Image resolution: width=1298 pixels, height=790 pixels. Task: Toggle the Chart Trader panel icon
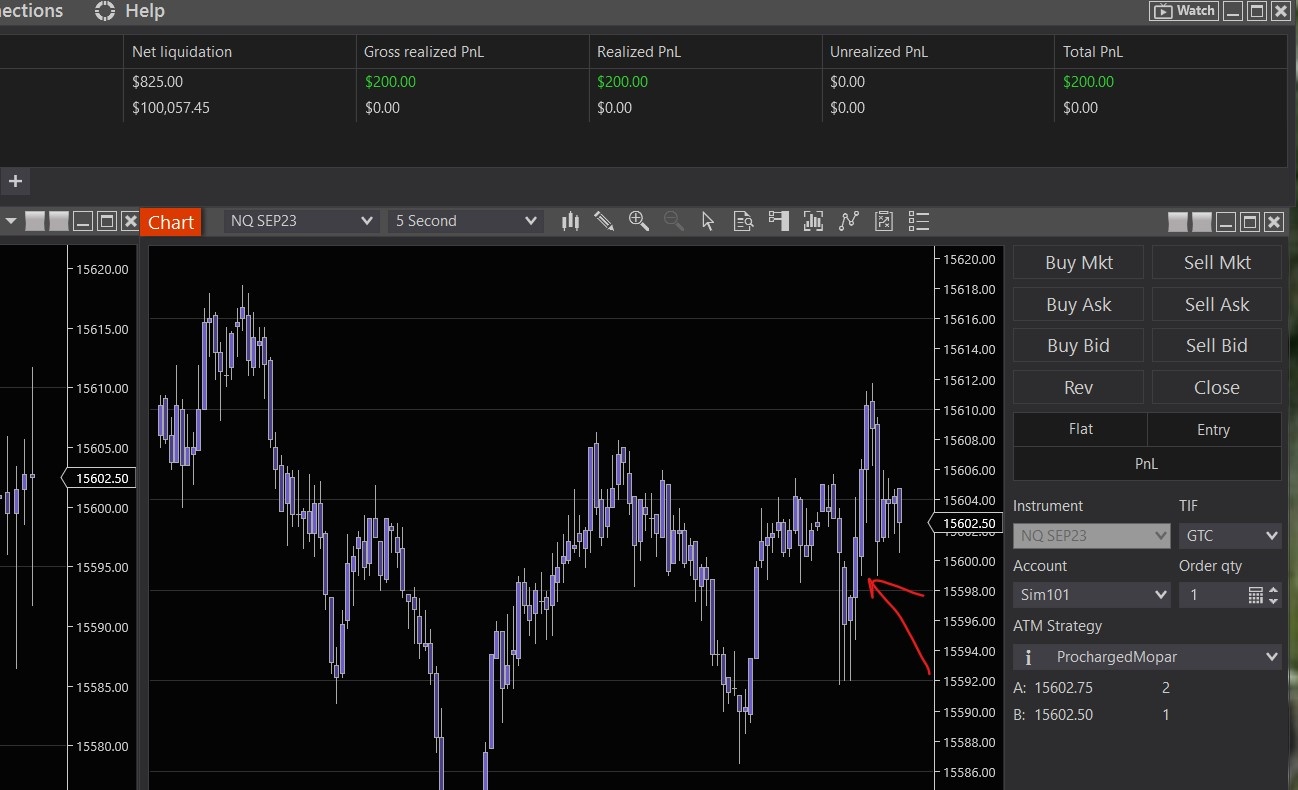coord(778,221)
